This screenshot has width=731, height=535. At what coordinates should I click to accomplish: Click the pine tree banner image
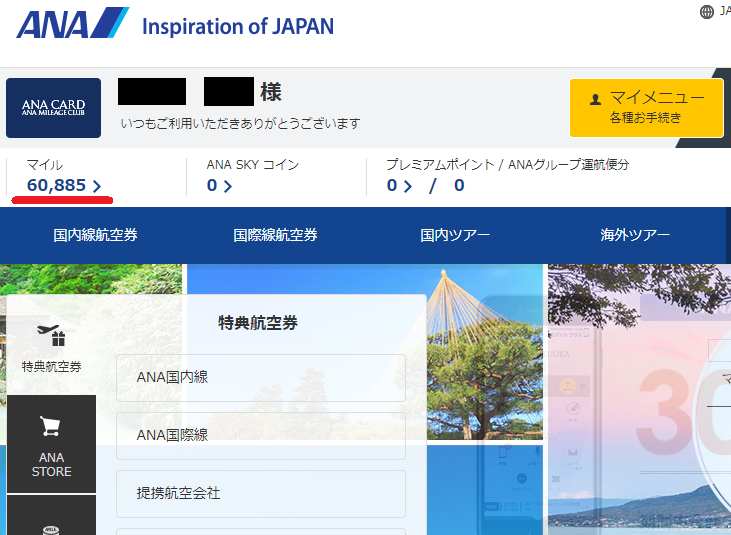point(485,352)
